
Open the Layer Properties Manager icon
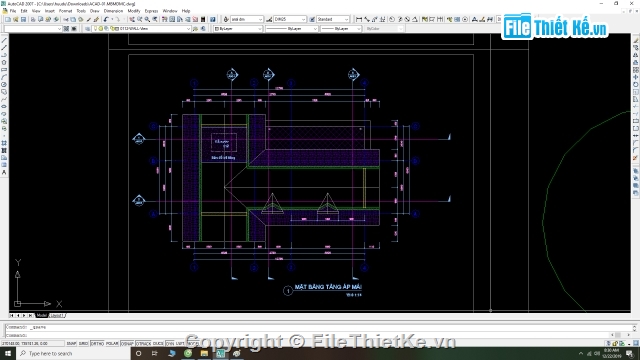click(x=88, y=29)
